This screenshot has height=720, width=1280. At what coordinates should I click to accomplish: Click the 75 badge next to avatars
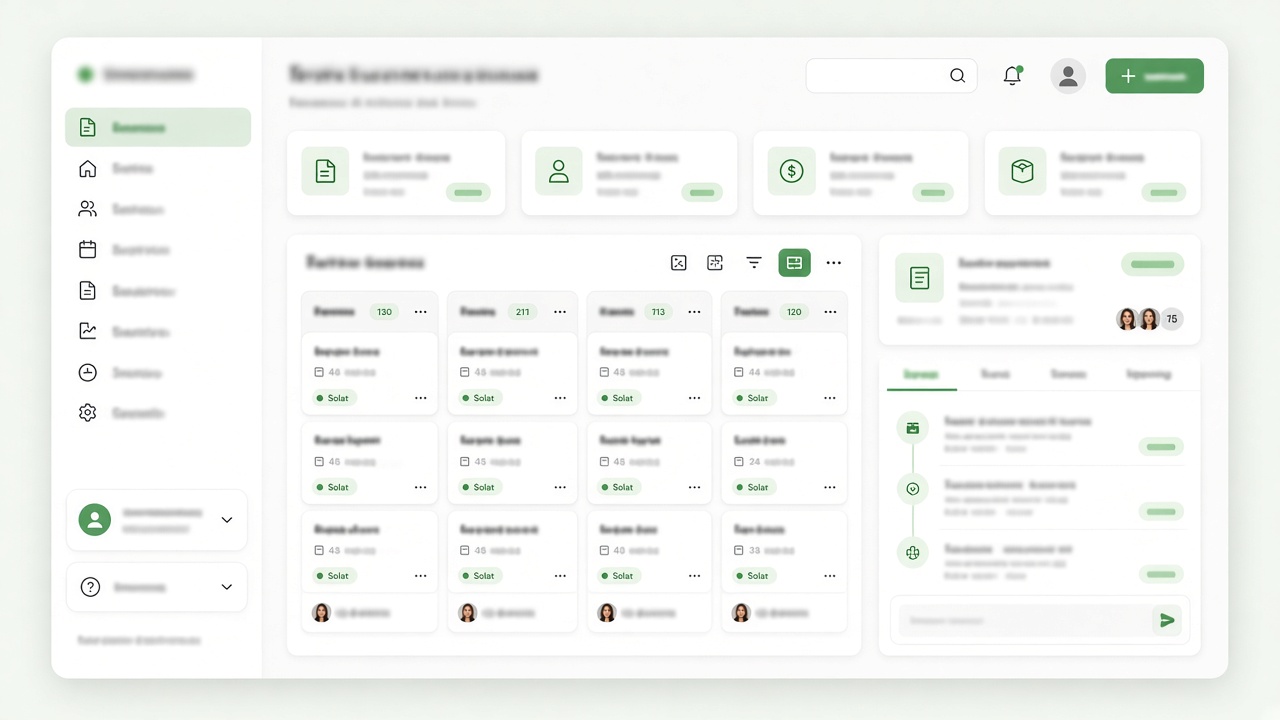point(1172,319)
